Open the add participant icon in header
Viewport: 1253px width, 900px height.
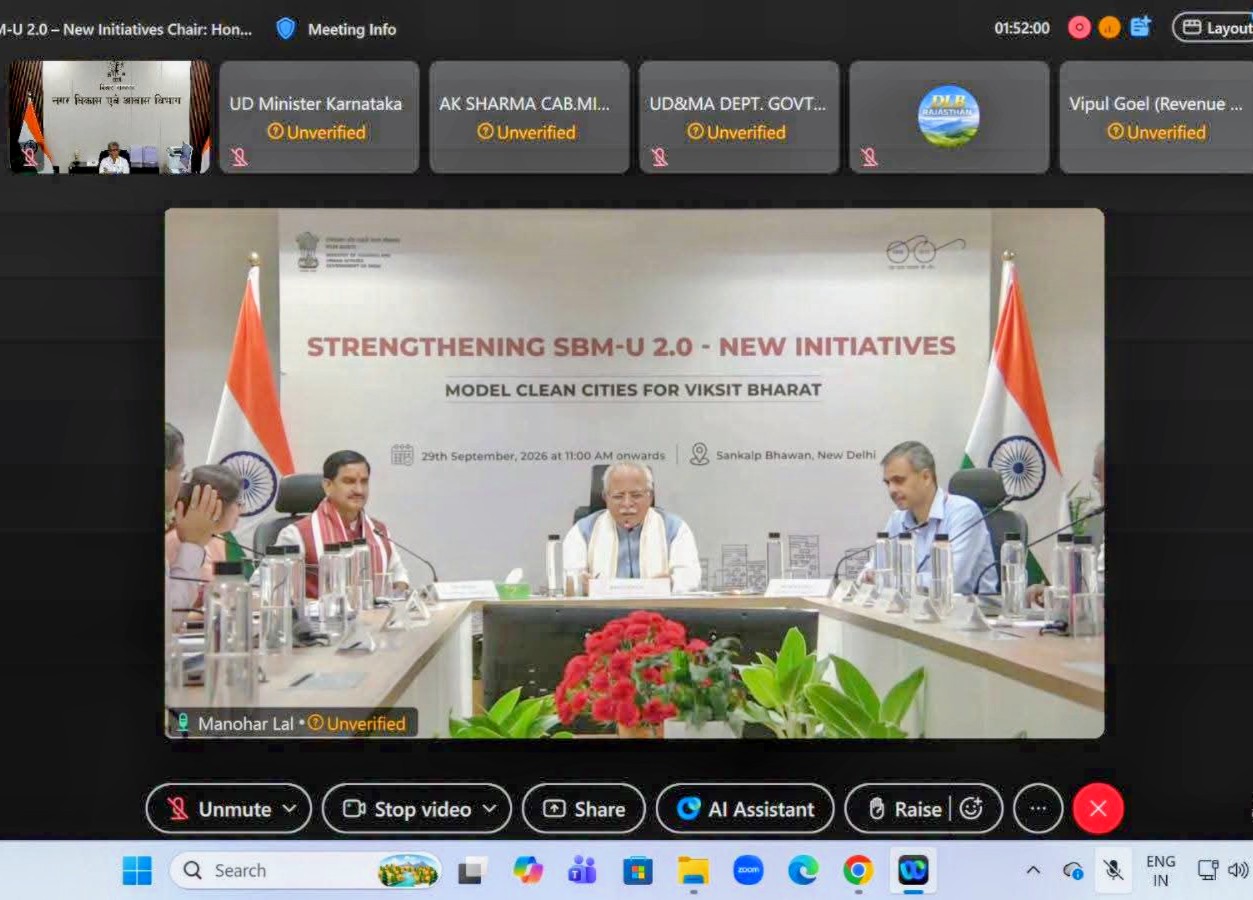coord(1140,27)
